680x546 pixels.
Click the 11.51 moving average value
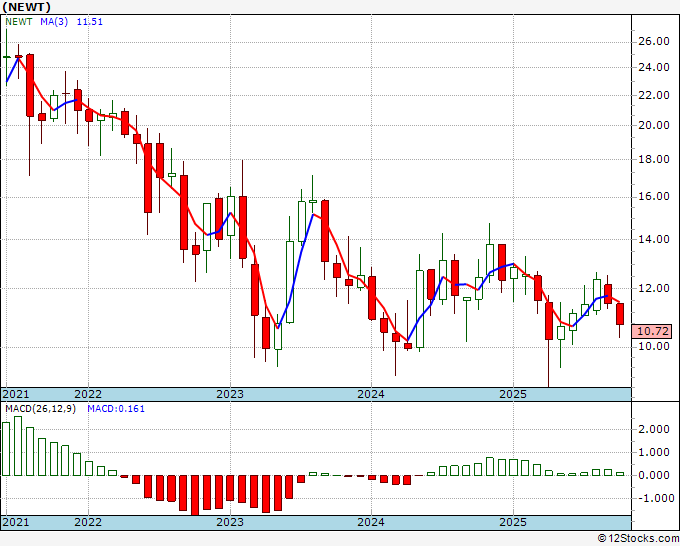(90, 22)
